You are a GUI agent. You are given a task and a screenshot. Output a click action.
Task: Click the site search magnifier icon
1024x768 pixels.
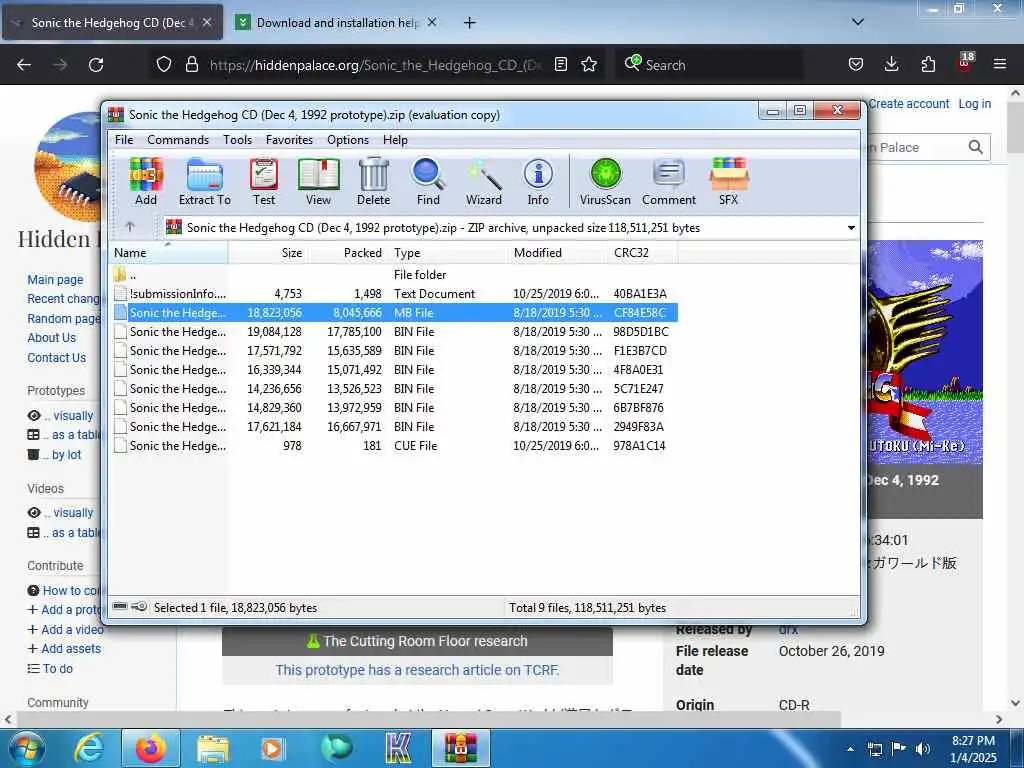click(x=975, y=147)
